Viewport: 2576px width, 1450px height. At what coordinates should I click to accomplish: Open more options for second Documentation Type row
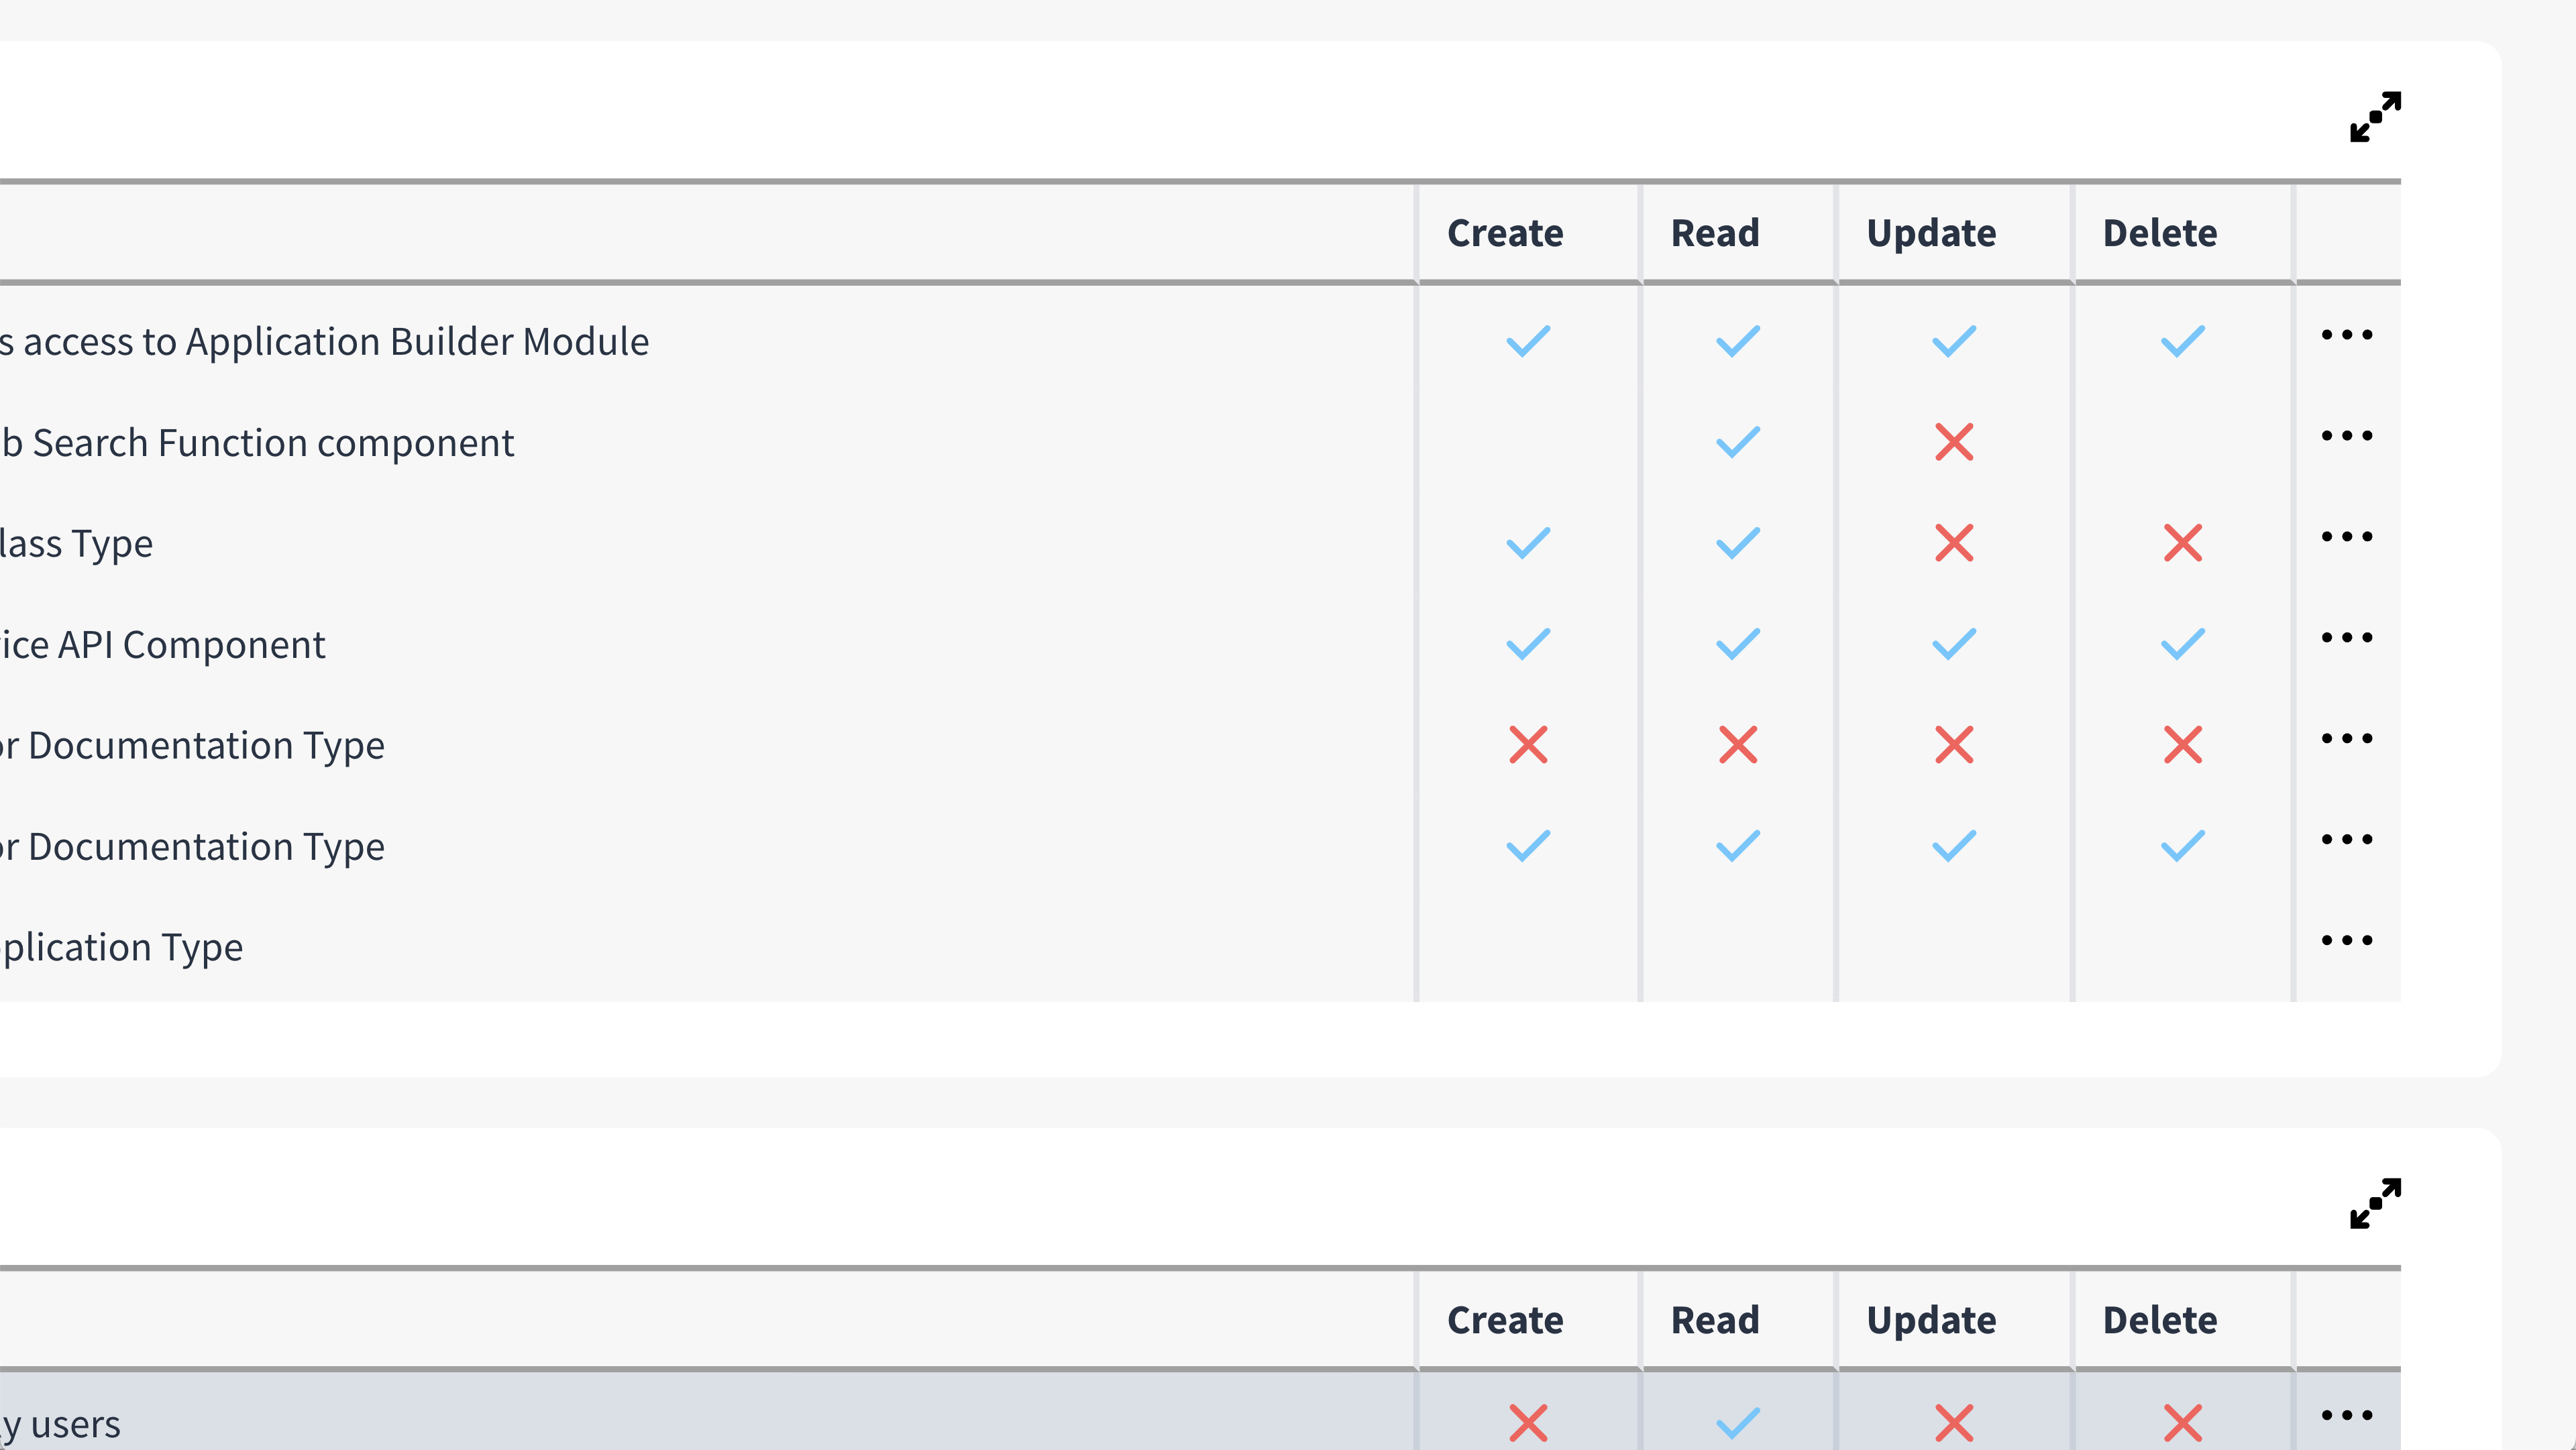coord(2346,839)
